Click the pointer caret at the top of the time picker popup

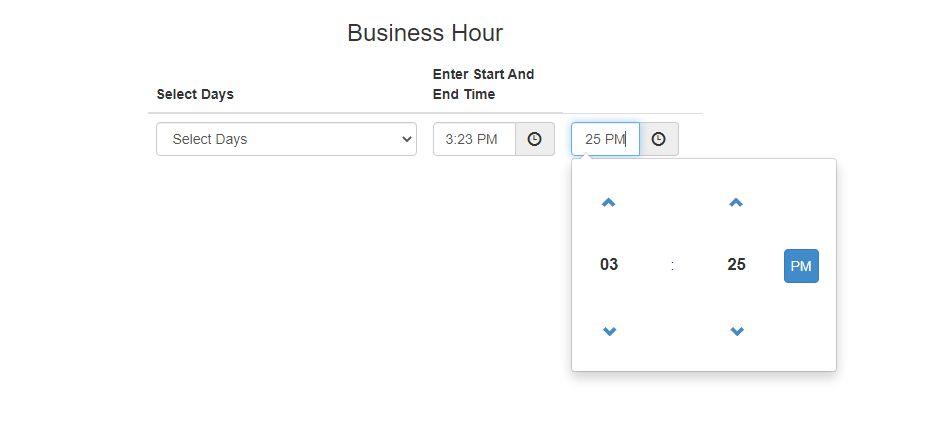coord(586,156)
